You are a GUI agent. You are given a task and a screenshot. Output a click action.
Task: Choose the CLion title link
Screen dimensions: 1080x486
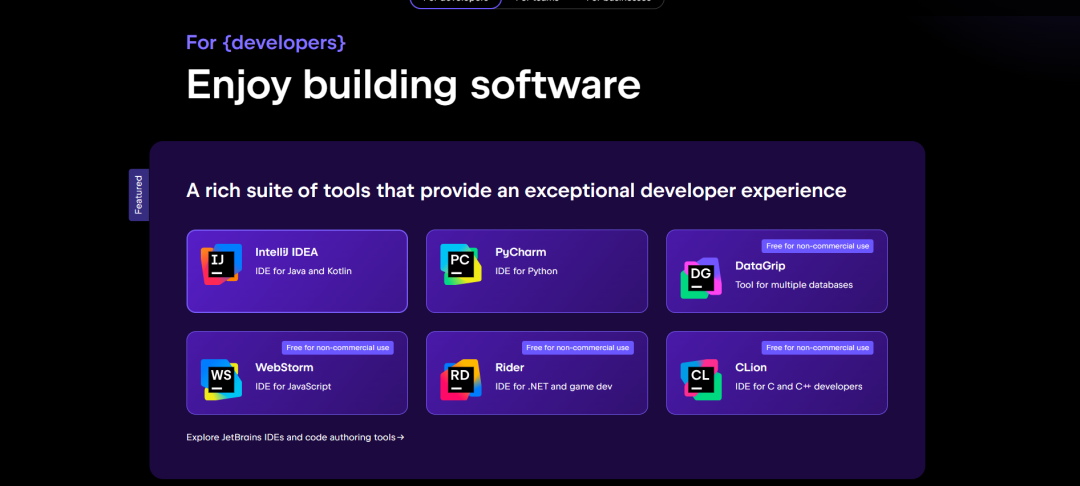coord(750,367)
